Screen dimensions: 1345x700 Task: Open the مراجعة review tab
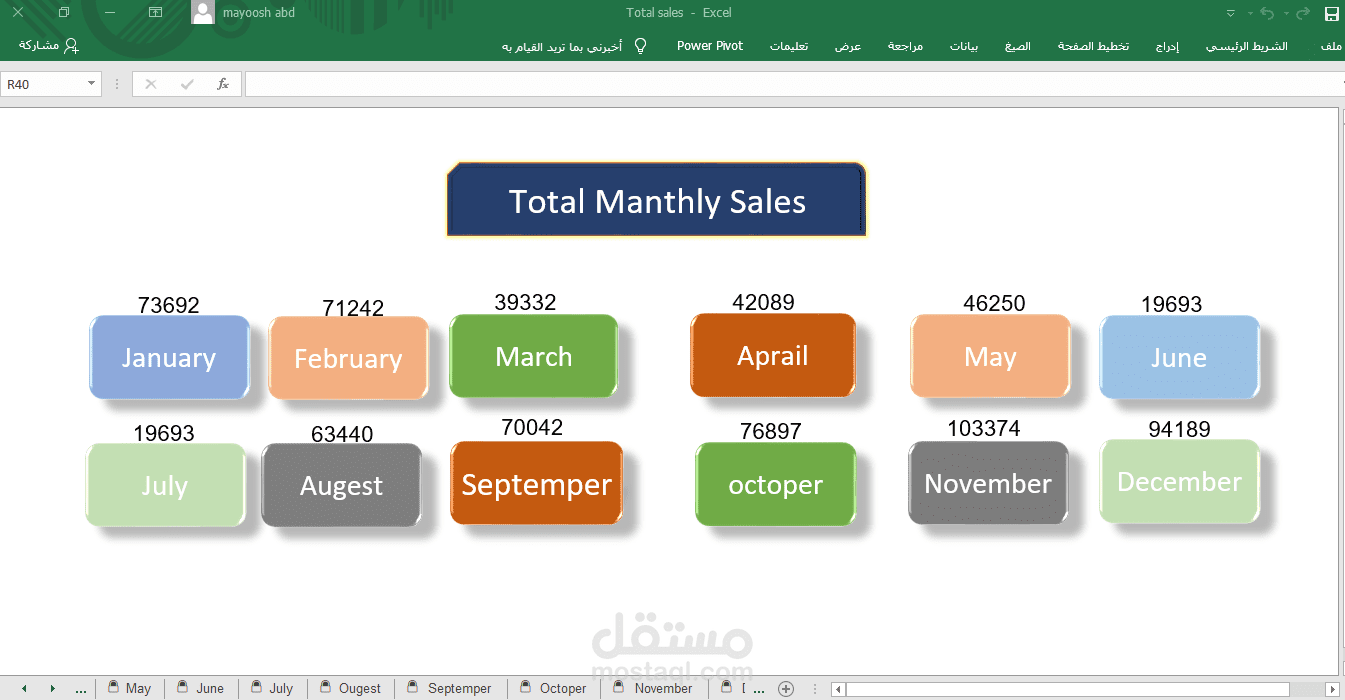pyautogui.click(x=905, y=46)
